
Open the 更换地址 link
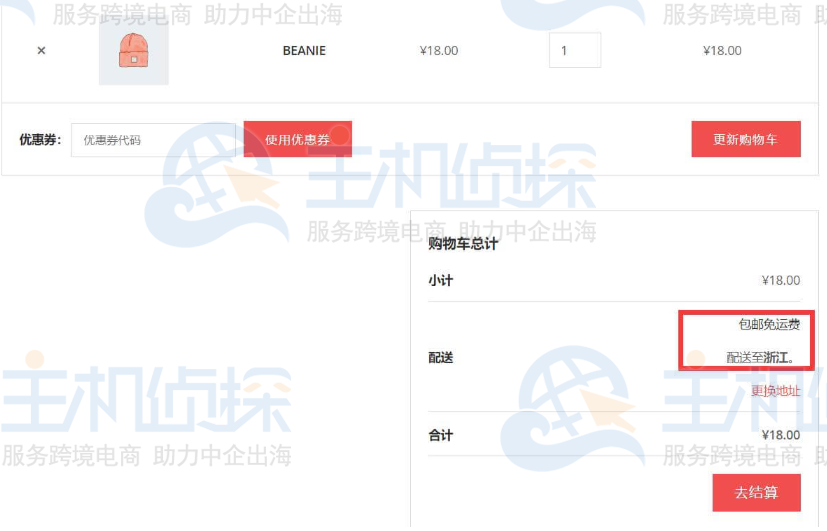pyautogui.click(x=775, y=391)
